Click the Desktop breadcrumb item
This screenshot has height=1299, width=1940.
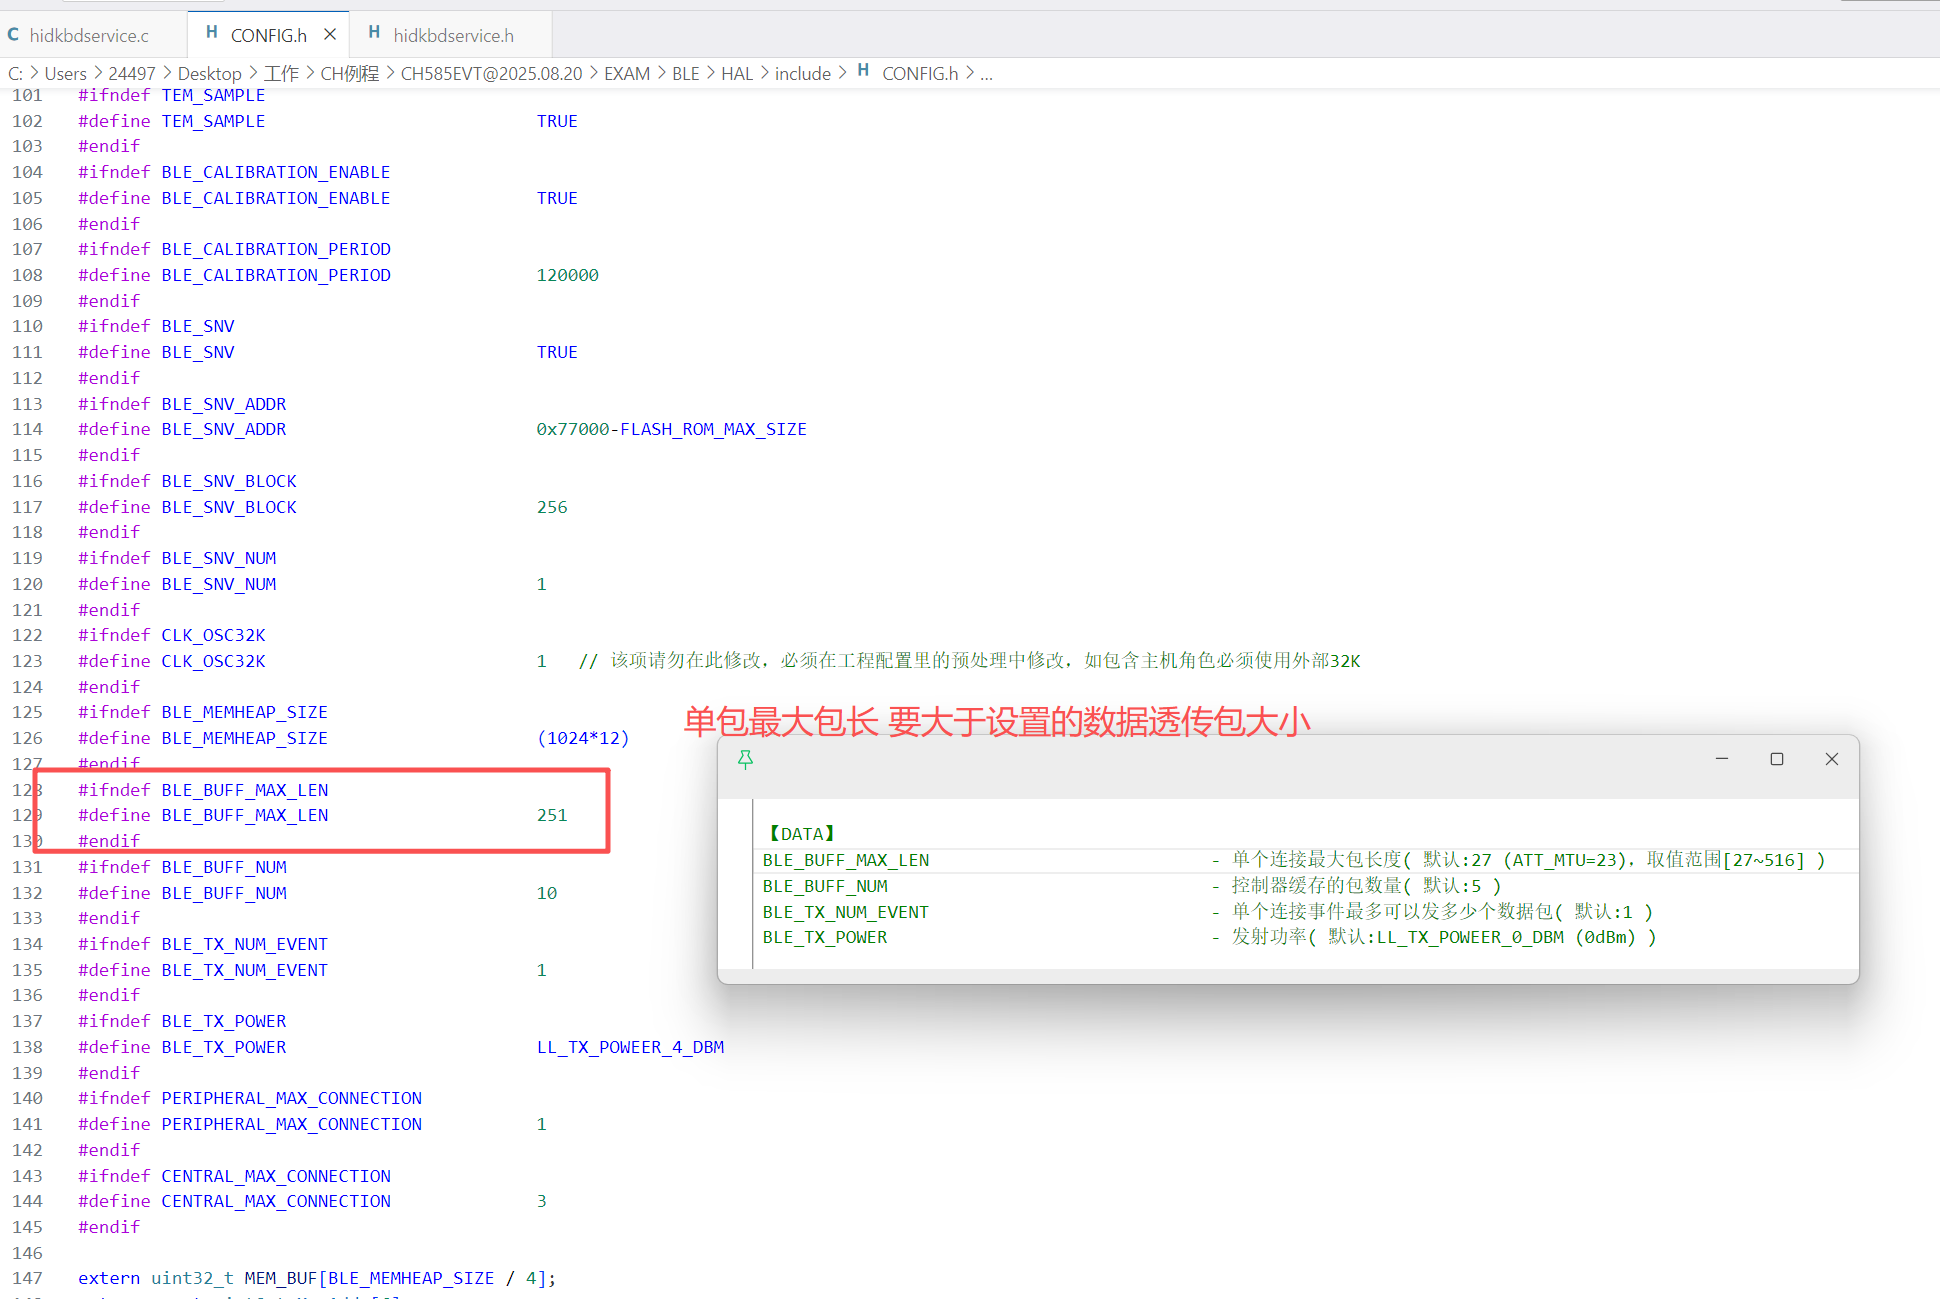coord(209,74)
